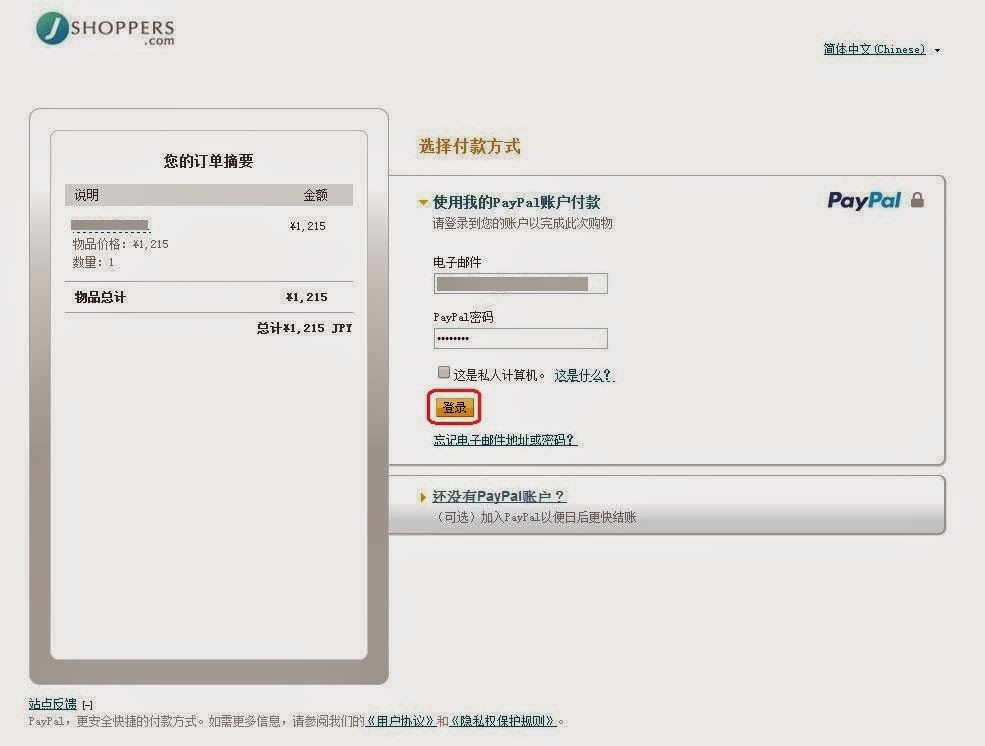Collapse the 站点反馈 [-] toggle
Viewport: 985px width, 746px height.
[x=88, y=705]
